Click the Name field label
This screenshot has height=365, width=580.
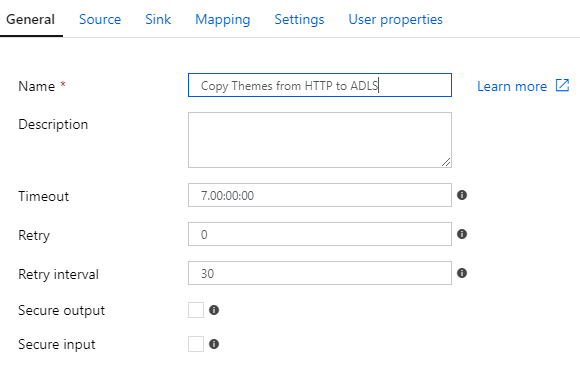[x=37, y=86]
